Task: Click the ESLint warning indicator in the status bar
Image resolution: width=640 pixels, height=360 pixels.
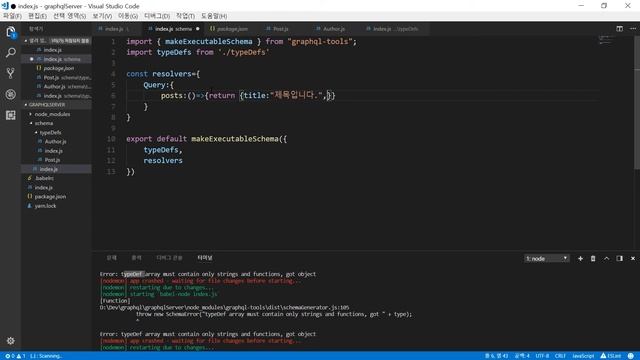Action: click(611, 356)
